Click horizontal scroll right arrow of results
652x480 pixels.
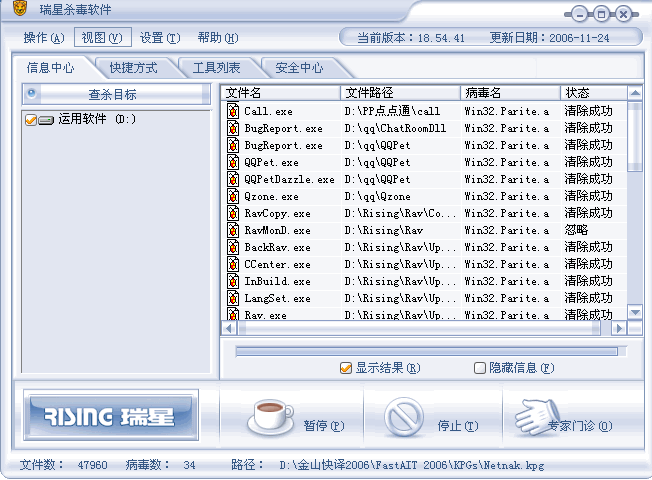click(x=619, y=329)
